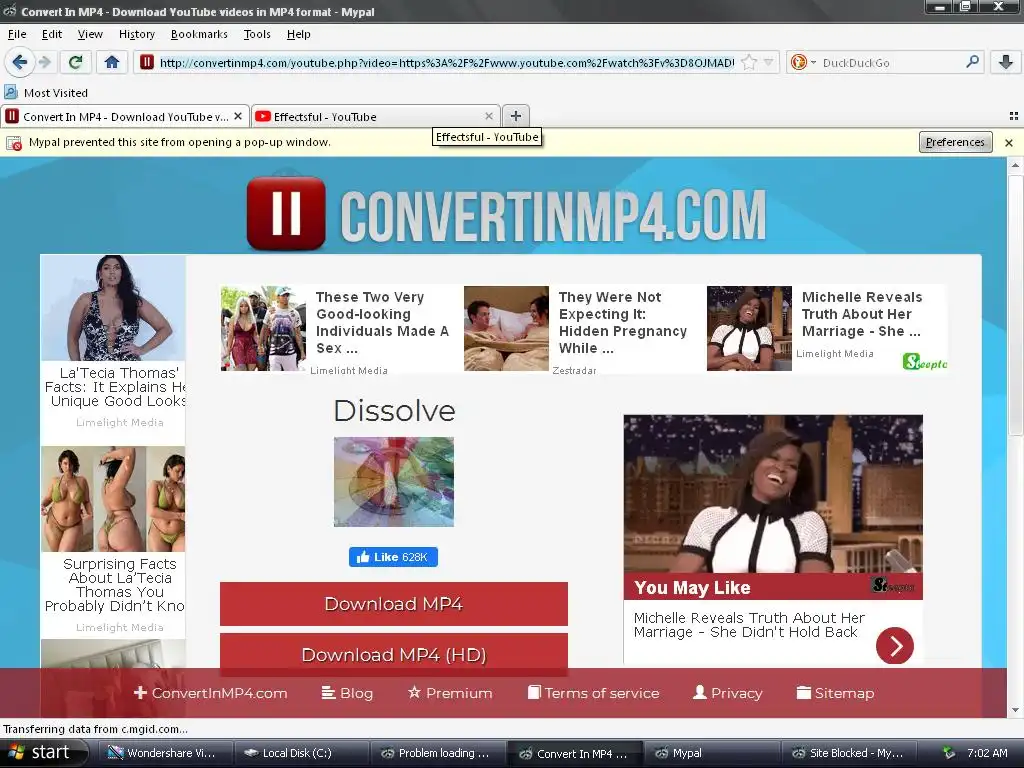Screen dimensions: 1024x768
Task: Click the site identity icon in address bar
Action: [x=147, y=62]
